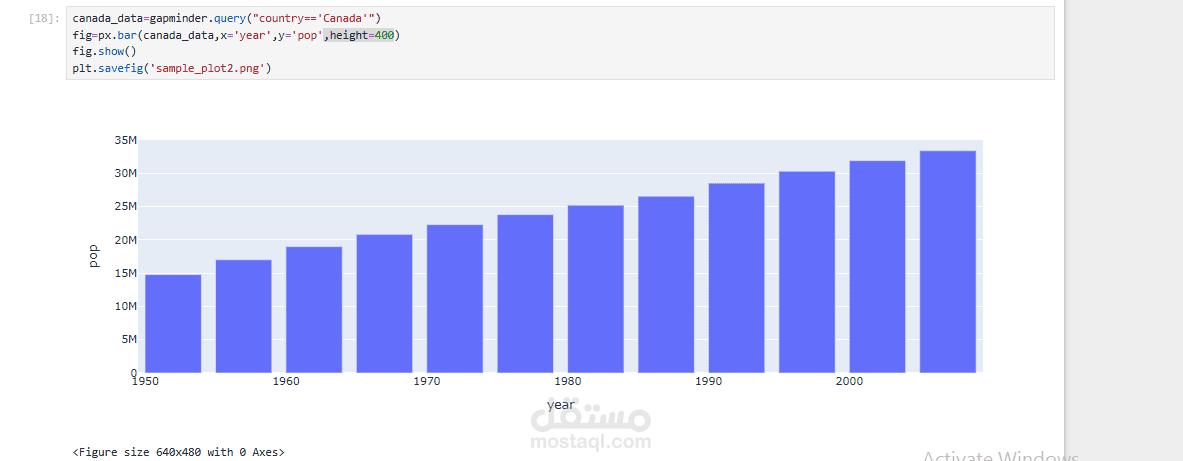Click the shortest bar in the chart
Screen dimensions: 1183x461
click(173, 324)
